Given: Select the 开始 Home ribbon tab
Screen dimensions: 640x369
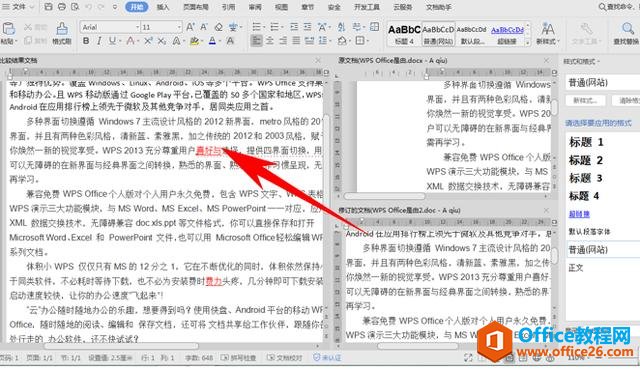Looking at the screenshot, I should tap(136, 7).
